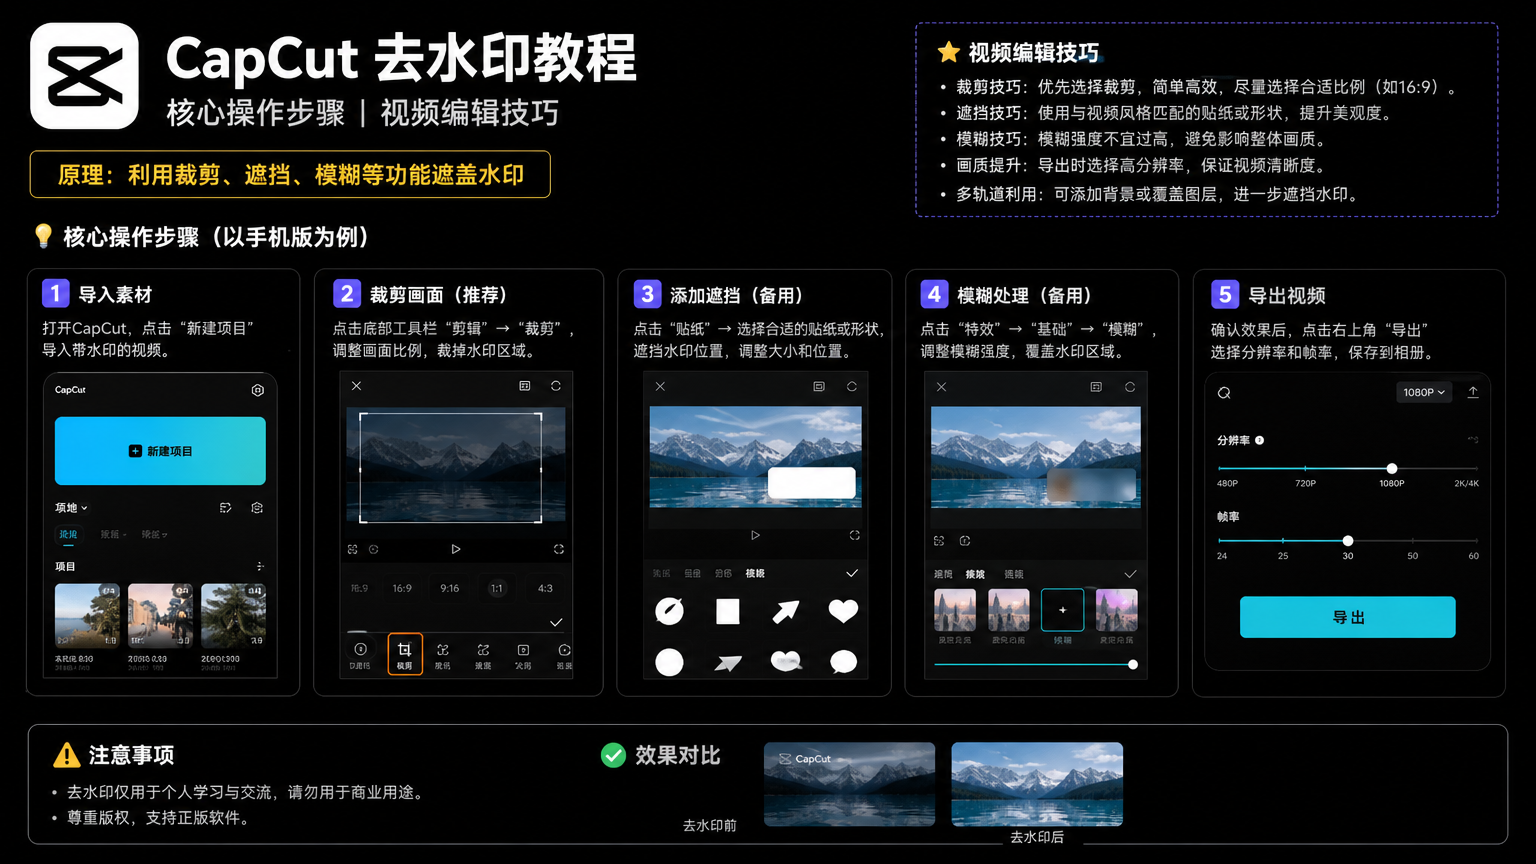Click the upload export arrow icon

1473,392
